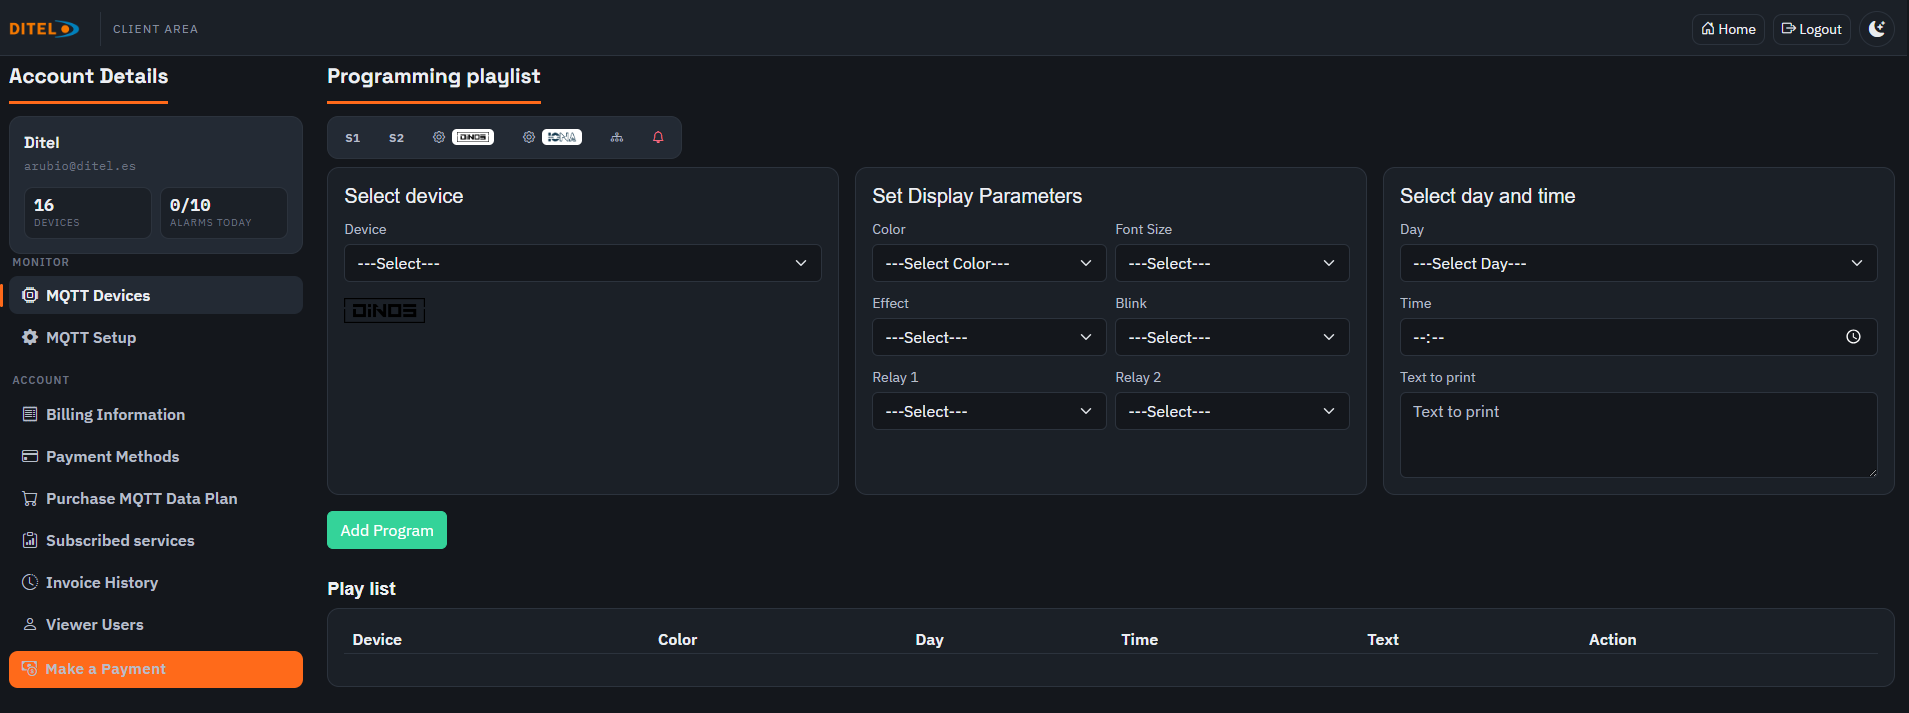Open the Select Day dropdown

pos(1638,263)
